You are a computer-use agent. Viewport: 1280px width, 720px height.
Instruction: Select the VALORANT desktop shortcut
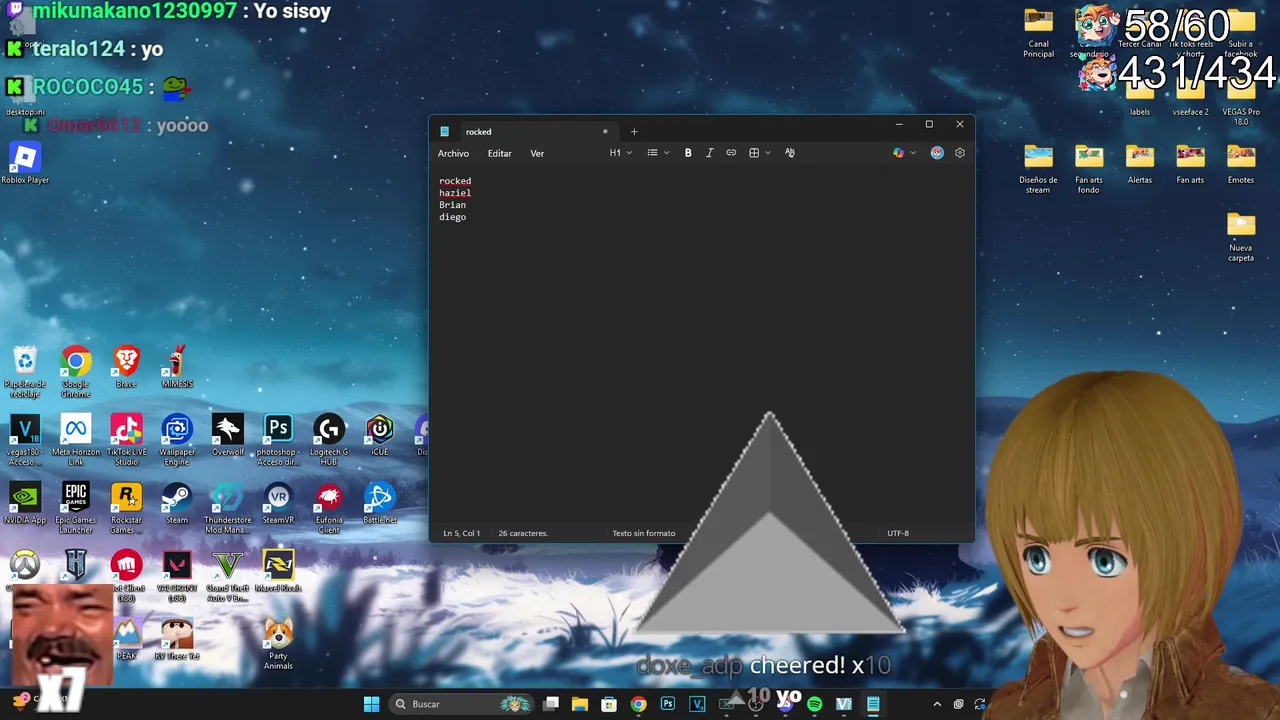click(x=177, y=576)
